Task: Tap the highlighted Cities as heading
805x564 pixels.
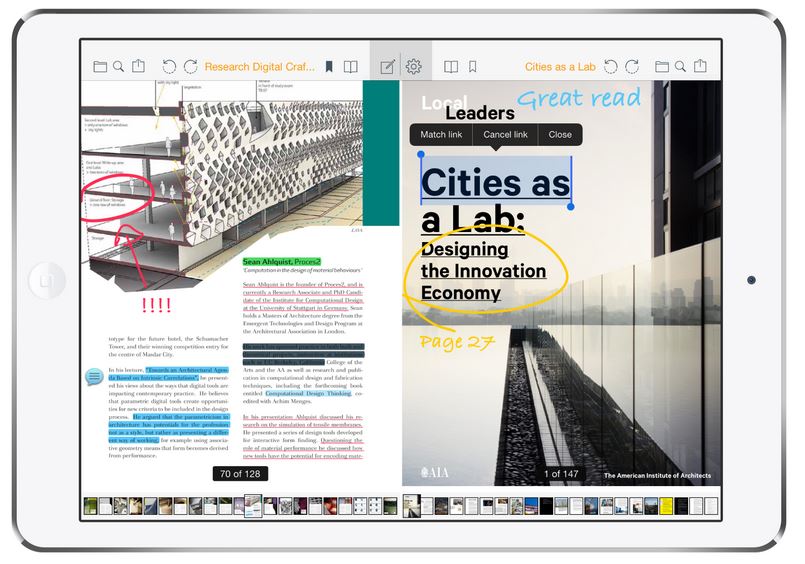Action: (495, 182)
